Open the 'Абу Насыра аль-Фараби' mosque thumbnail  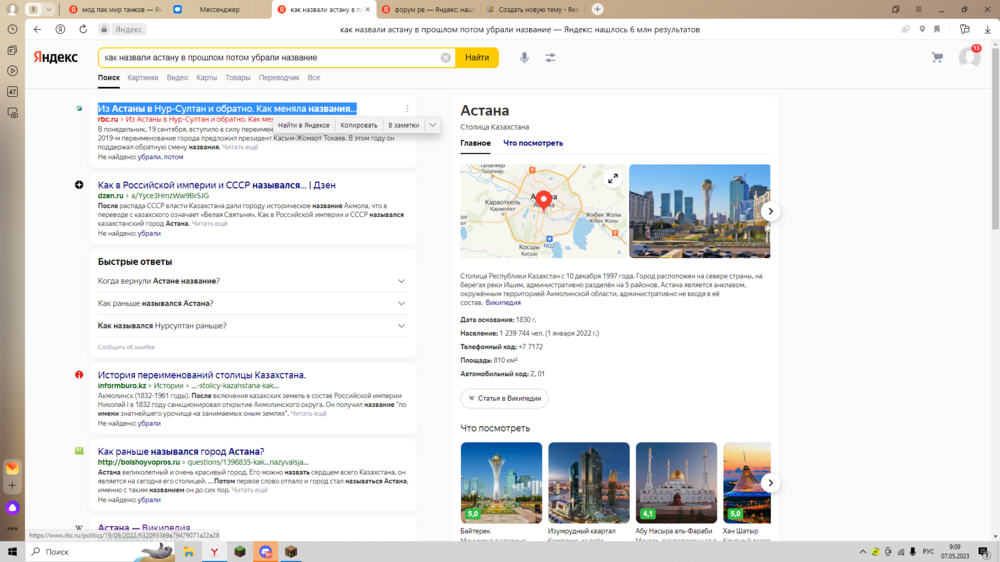[x=676, y=483]
